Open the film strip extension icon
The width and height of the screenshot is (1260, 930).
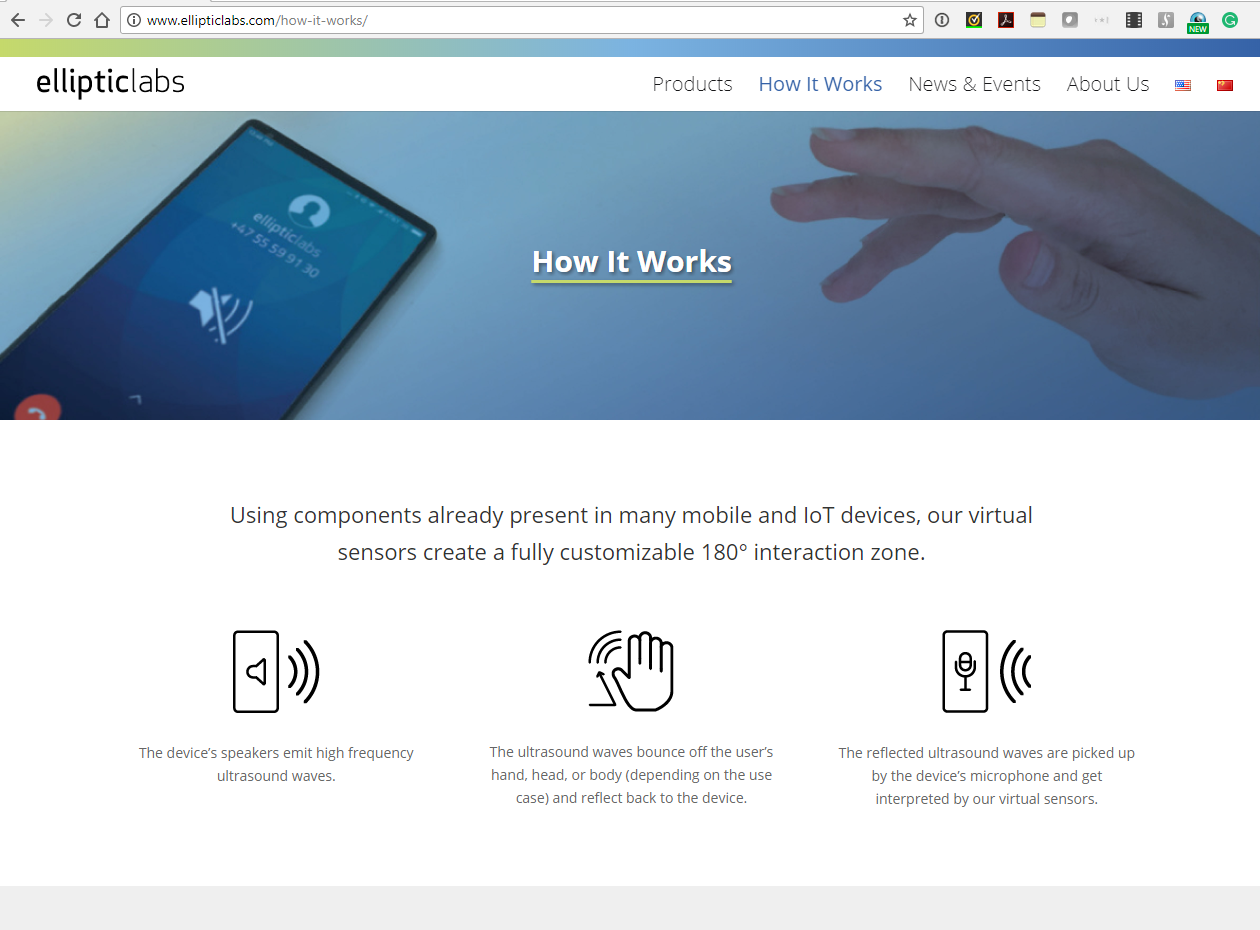pos(1134,20)
